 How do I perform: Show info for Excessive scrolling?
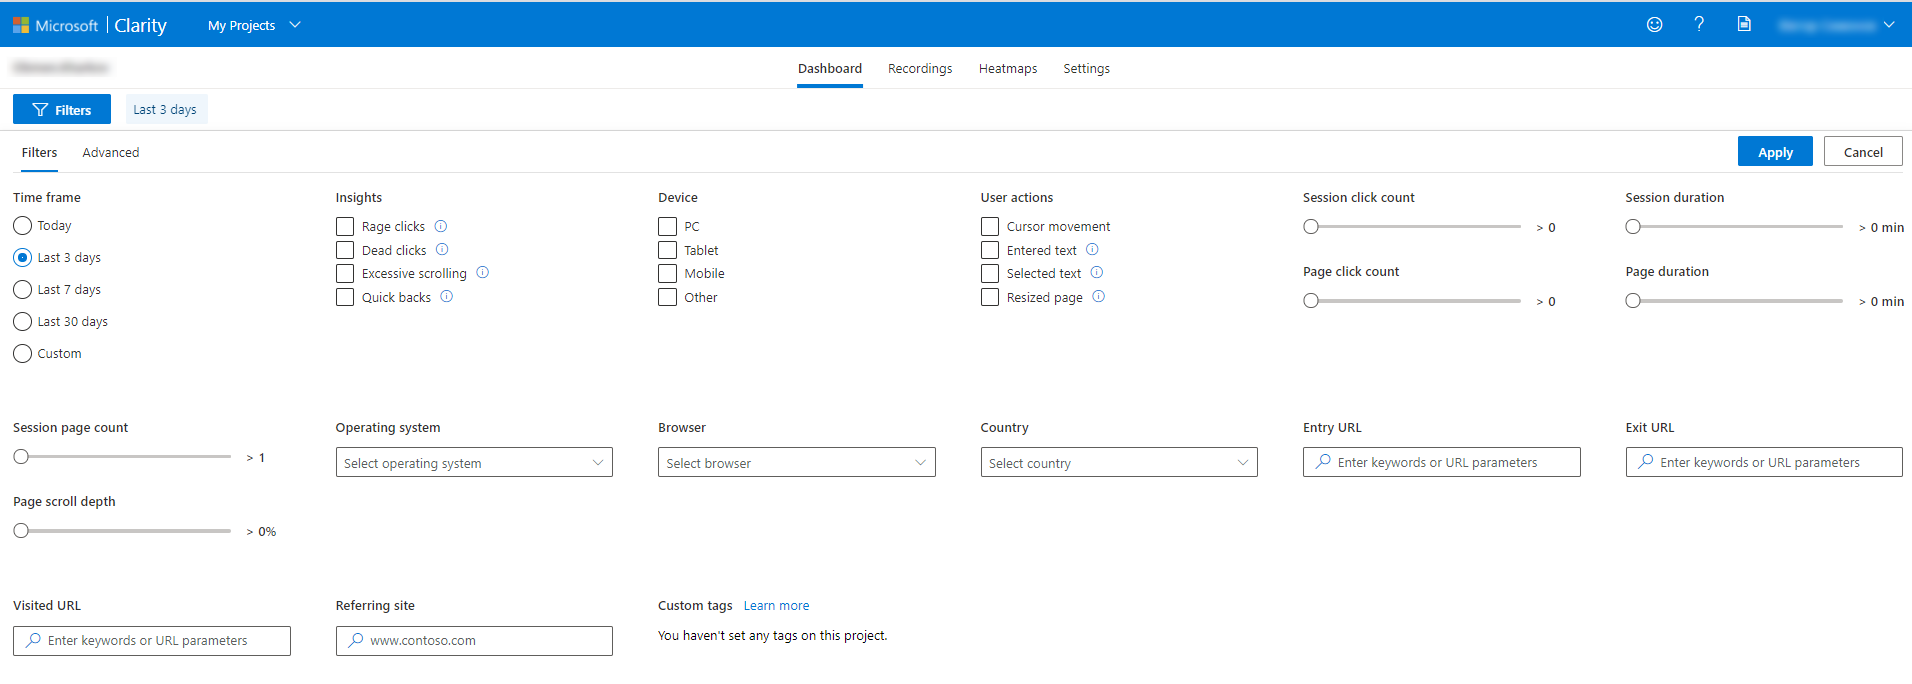(483, 272)
